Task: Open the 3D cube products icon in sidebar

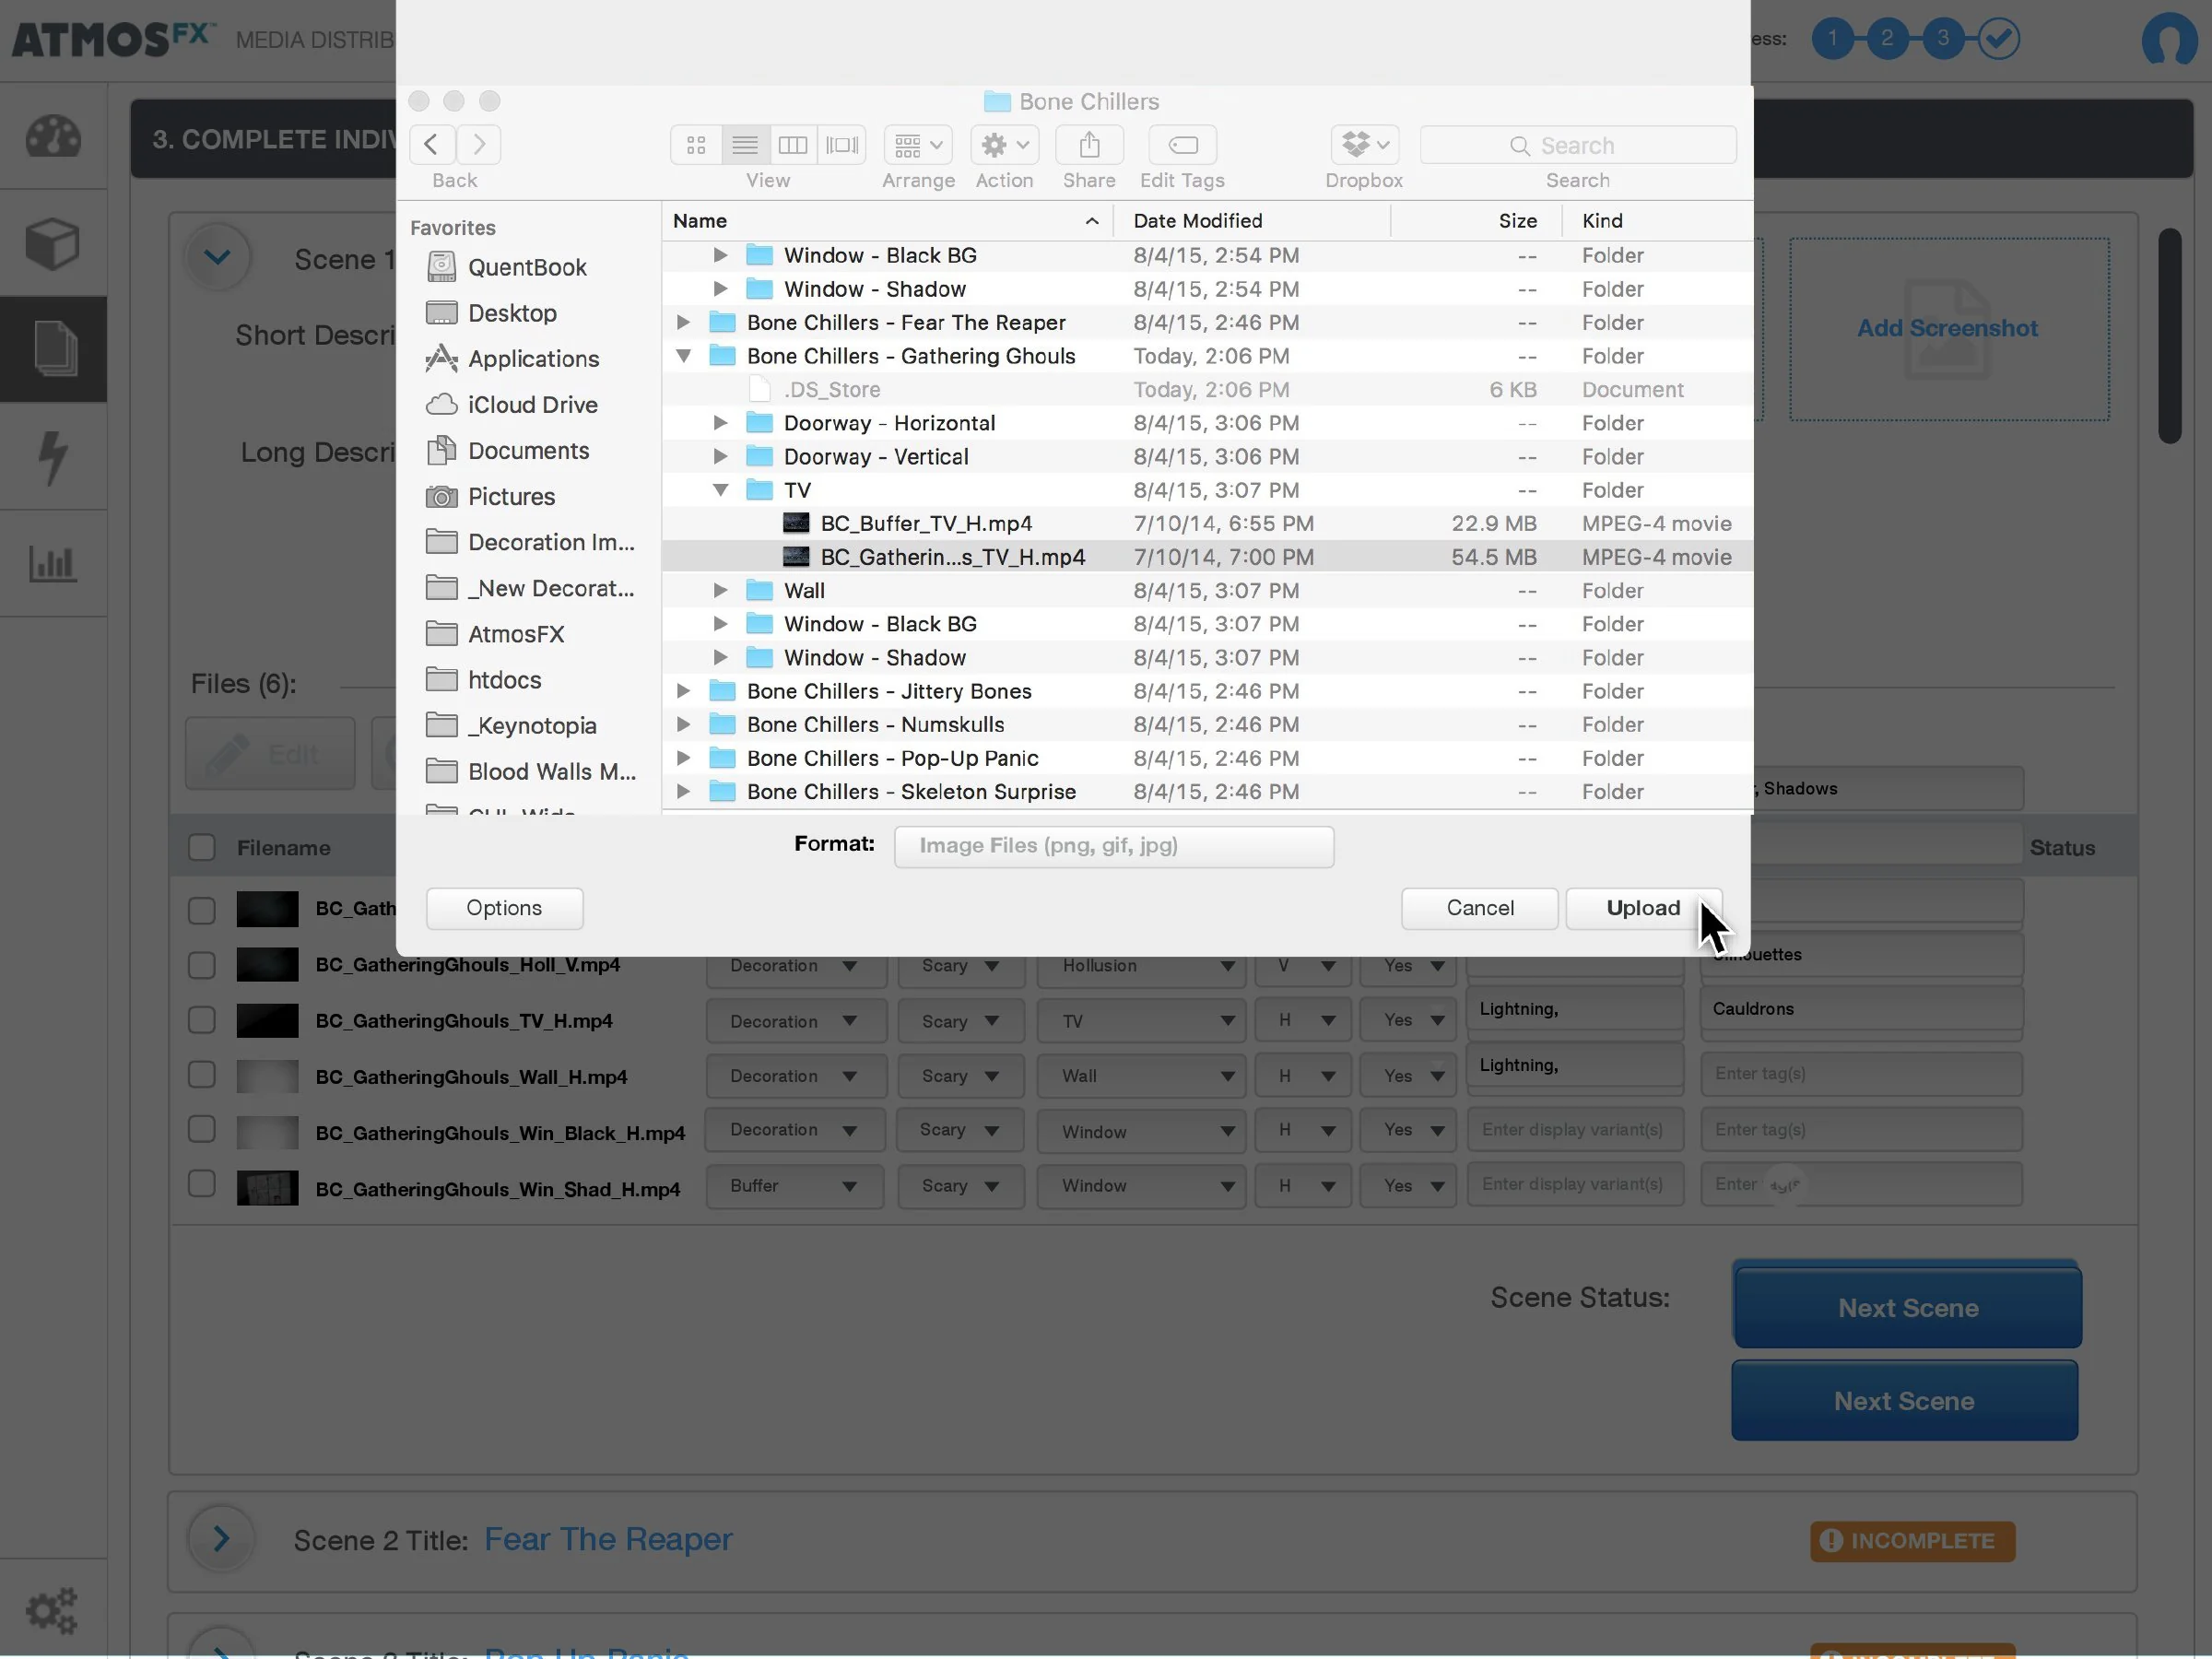Action: (x=53, y=244)
